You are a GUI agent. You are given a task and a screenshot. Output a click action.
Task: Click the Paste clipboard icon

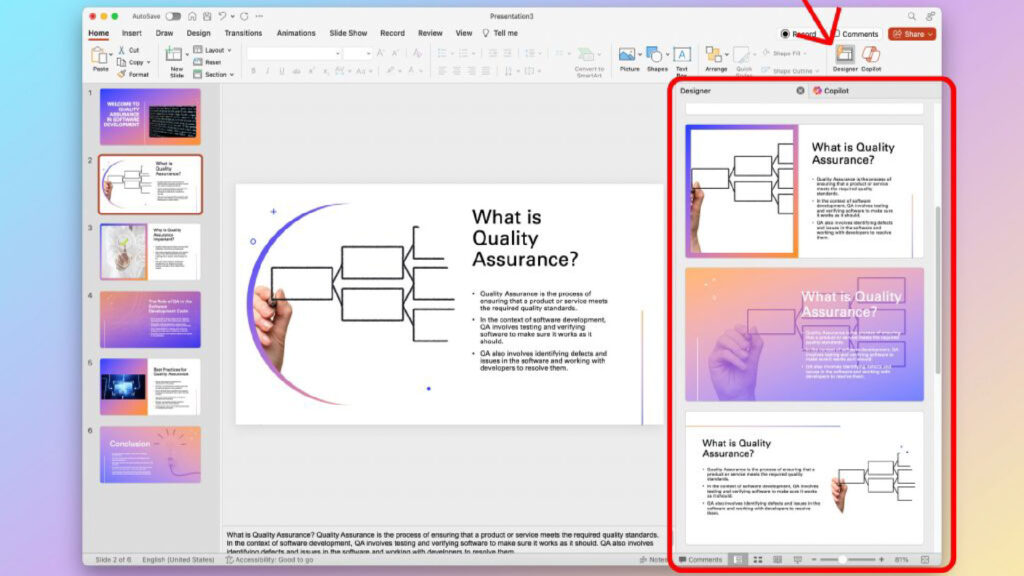[x=100, y=58]
